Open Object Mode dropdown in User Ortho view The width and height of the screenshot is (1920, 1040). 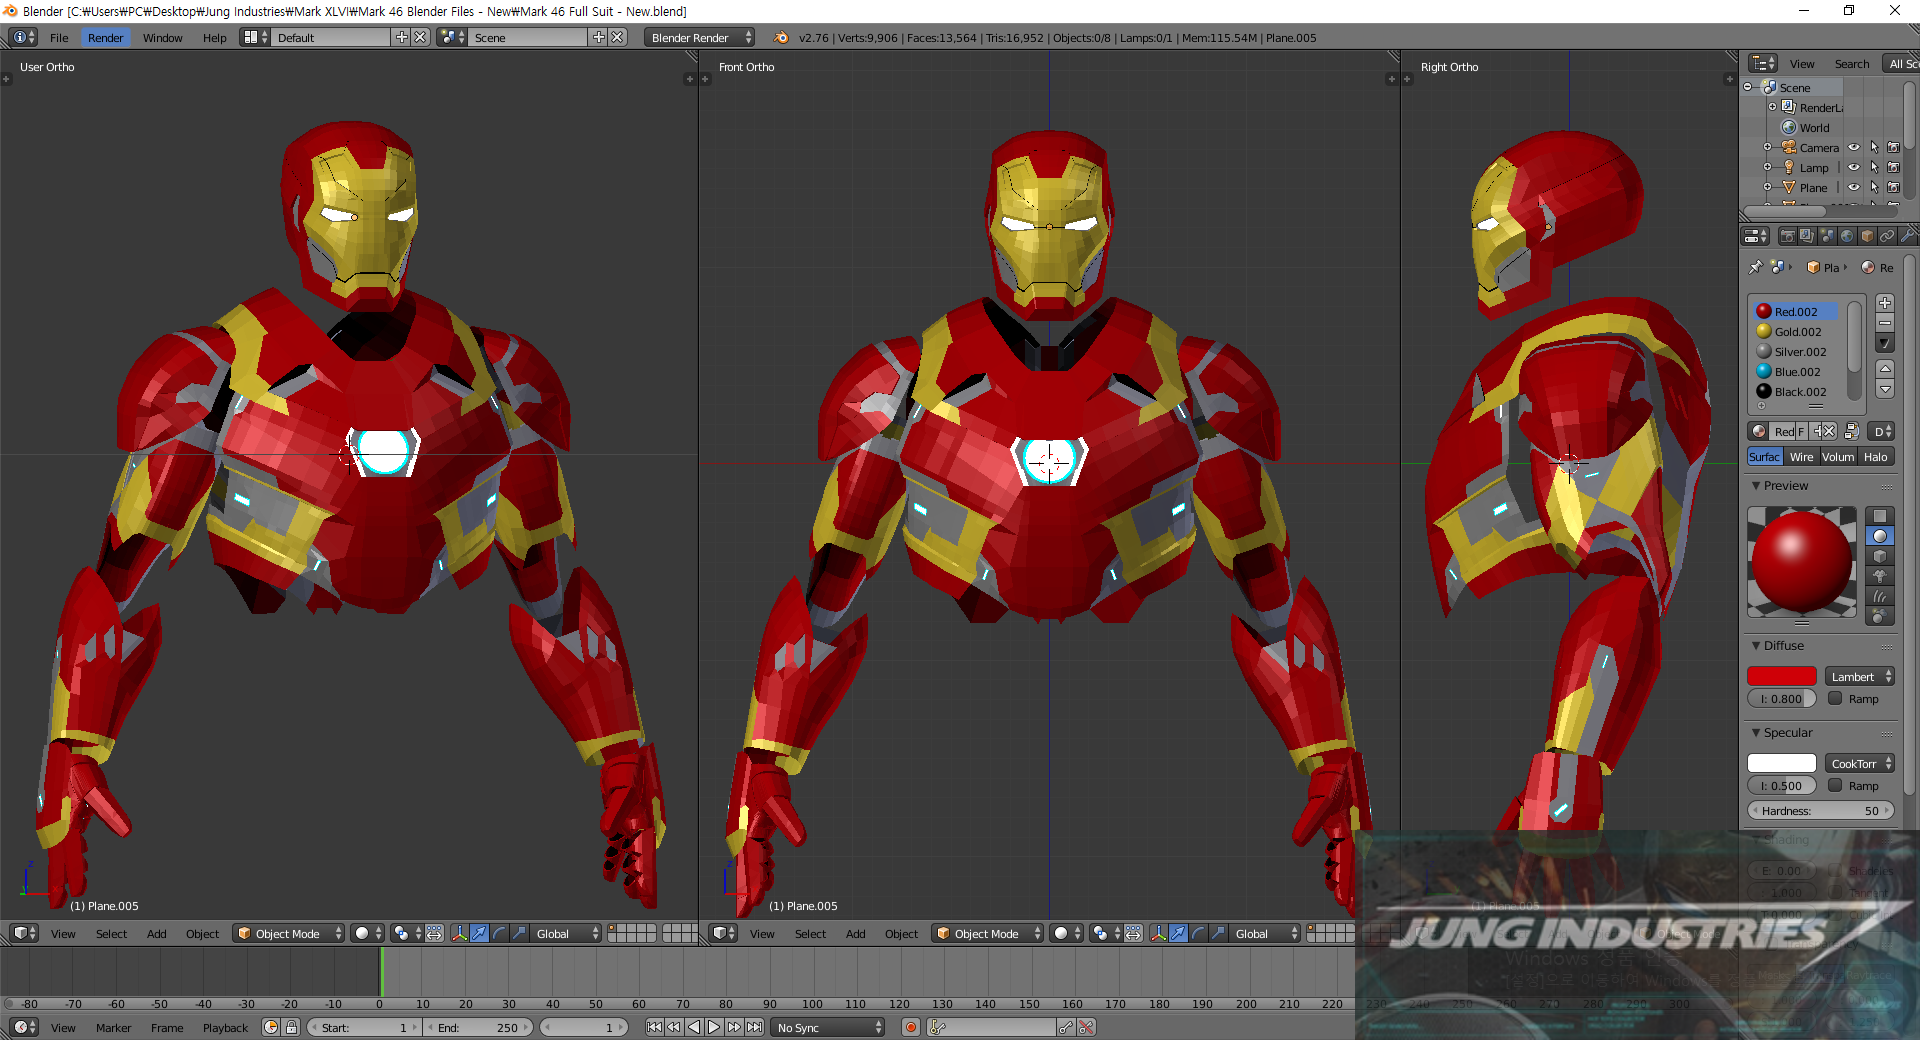[289, 934]
